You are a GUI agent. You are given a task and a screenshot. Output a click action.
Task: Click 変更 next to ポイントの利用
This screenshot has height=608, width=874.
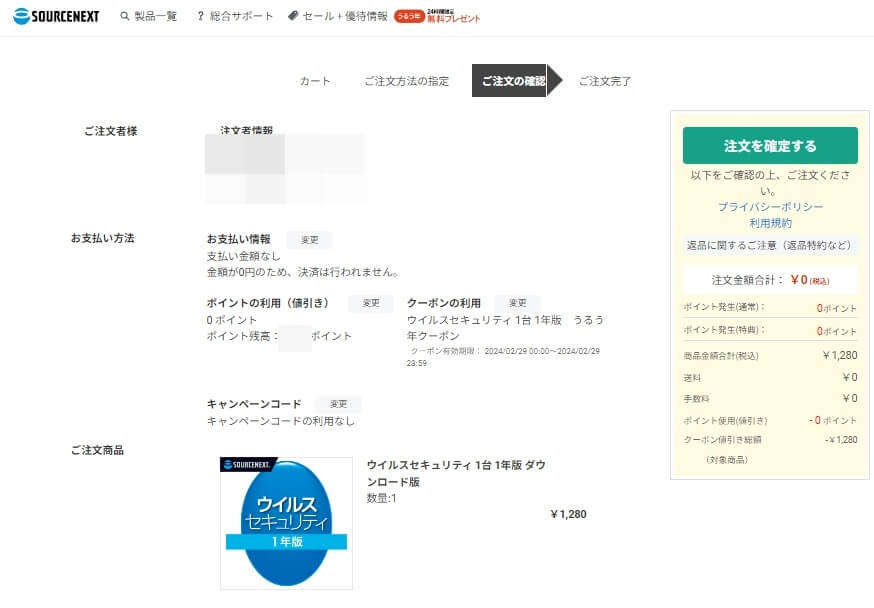click(371, 303)
